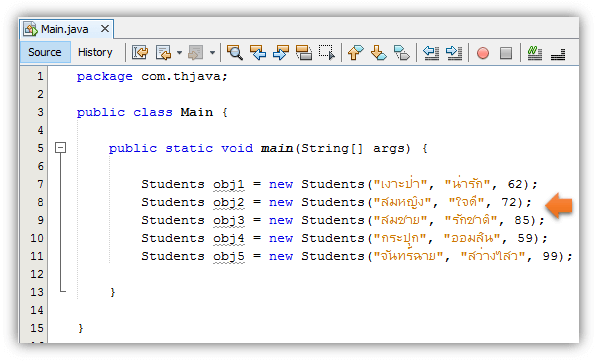This screenshot has width=599, height=361.
Task: Shift Line Right toolbar icon
Action: [454, 52]
